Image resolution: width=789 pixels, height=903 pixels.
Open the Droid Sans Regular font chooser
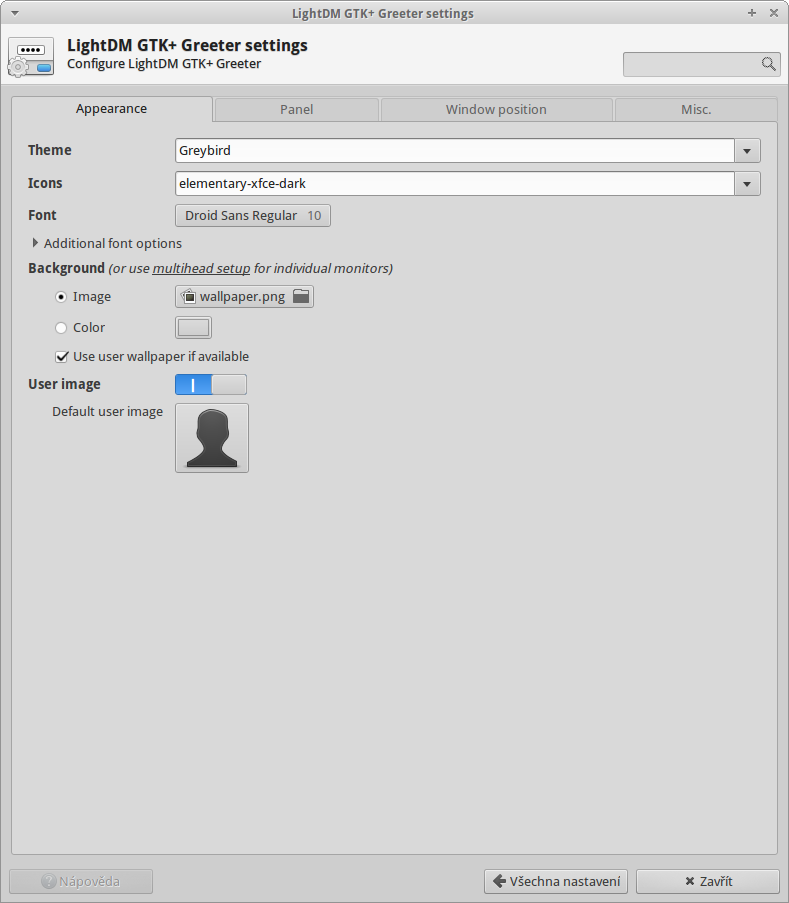pyautogui.click(x=253, y=215)
